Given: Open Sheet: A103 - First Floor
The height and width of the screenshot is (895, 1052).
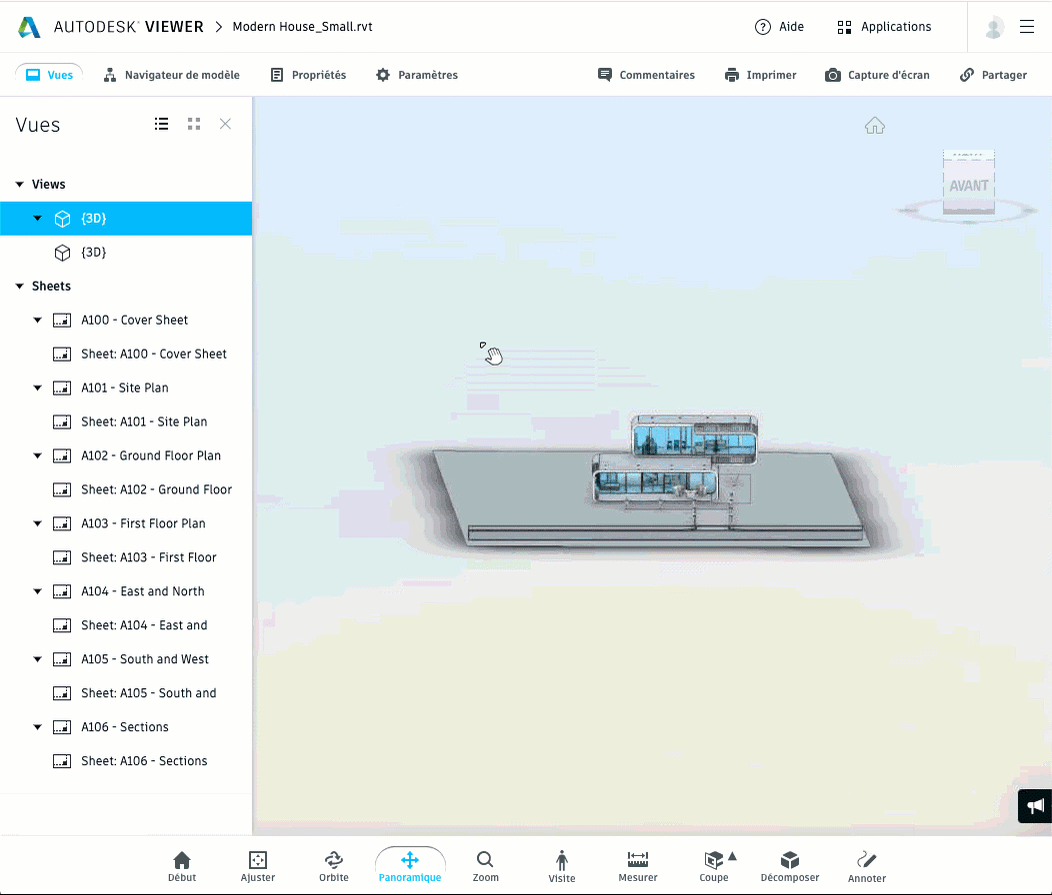Looking at the screenshot, I should click(126, 558).
